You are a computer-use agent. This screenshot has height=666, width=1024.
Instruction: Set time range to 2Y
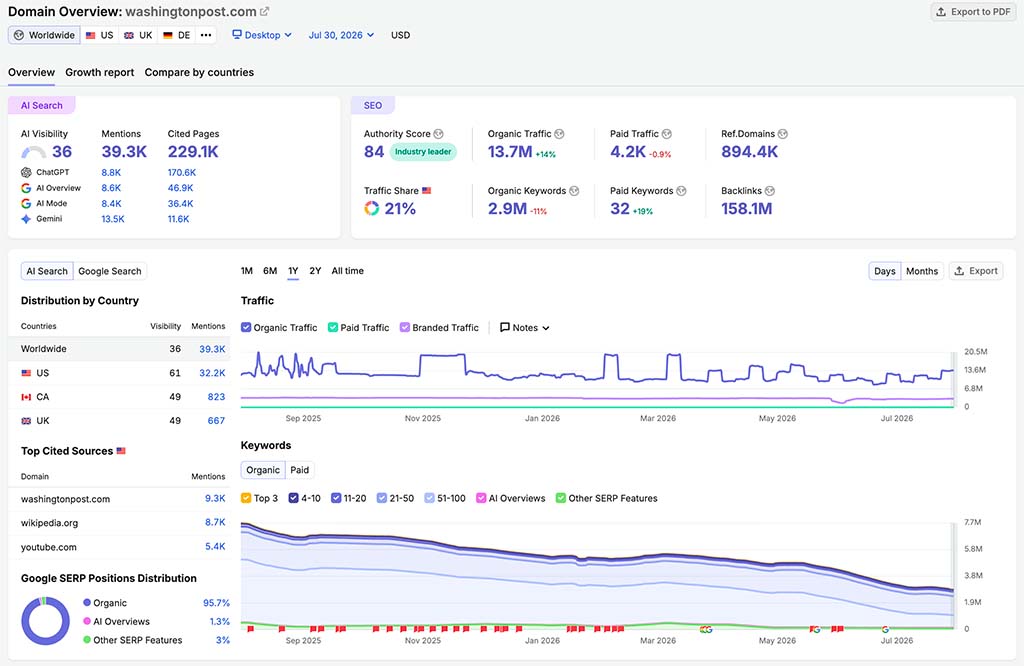(x=315, y=271)
